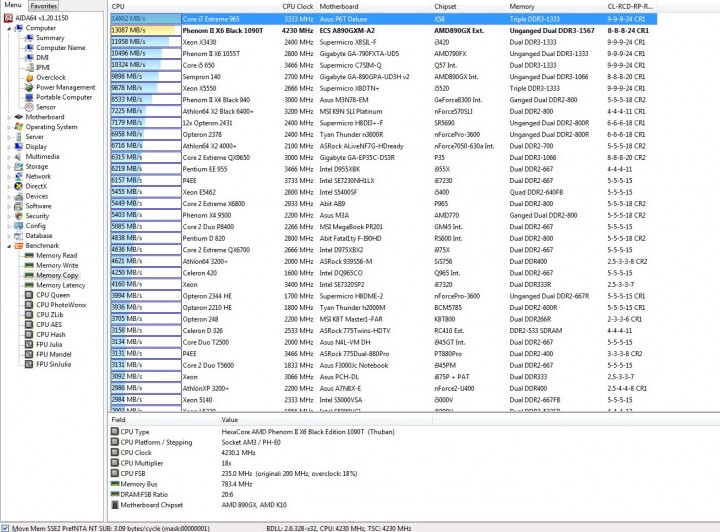The width and height of the screenshot is (720, 532).
Task: Open the Memory Latency benchmark
Action: (61, 285)
